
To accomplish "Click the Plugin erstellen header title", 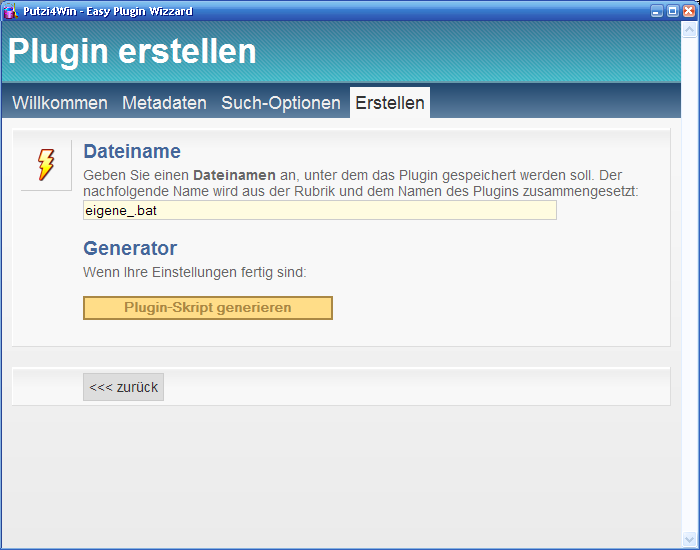I will (132, 51).
